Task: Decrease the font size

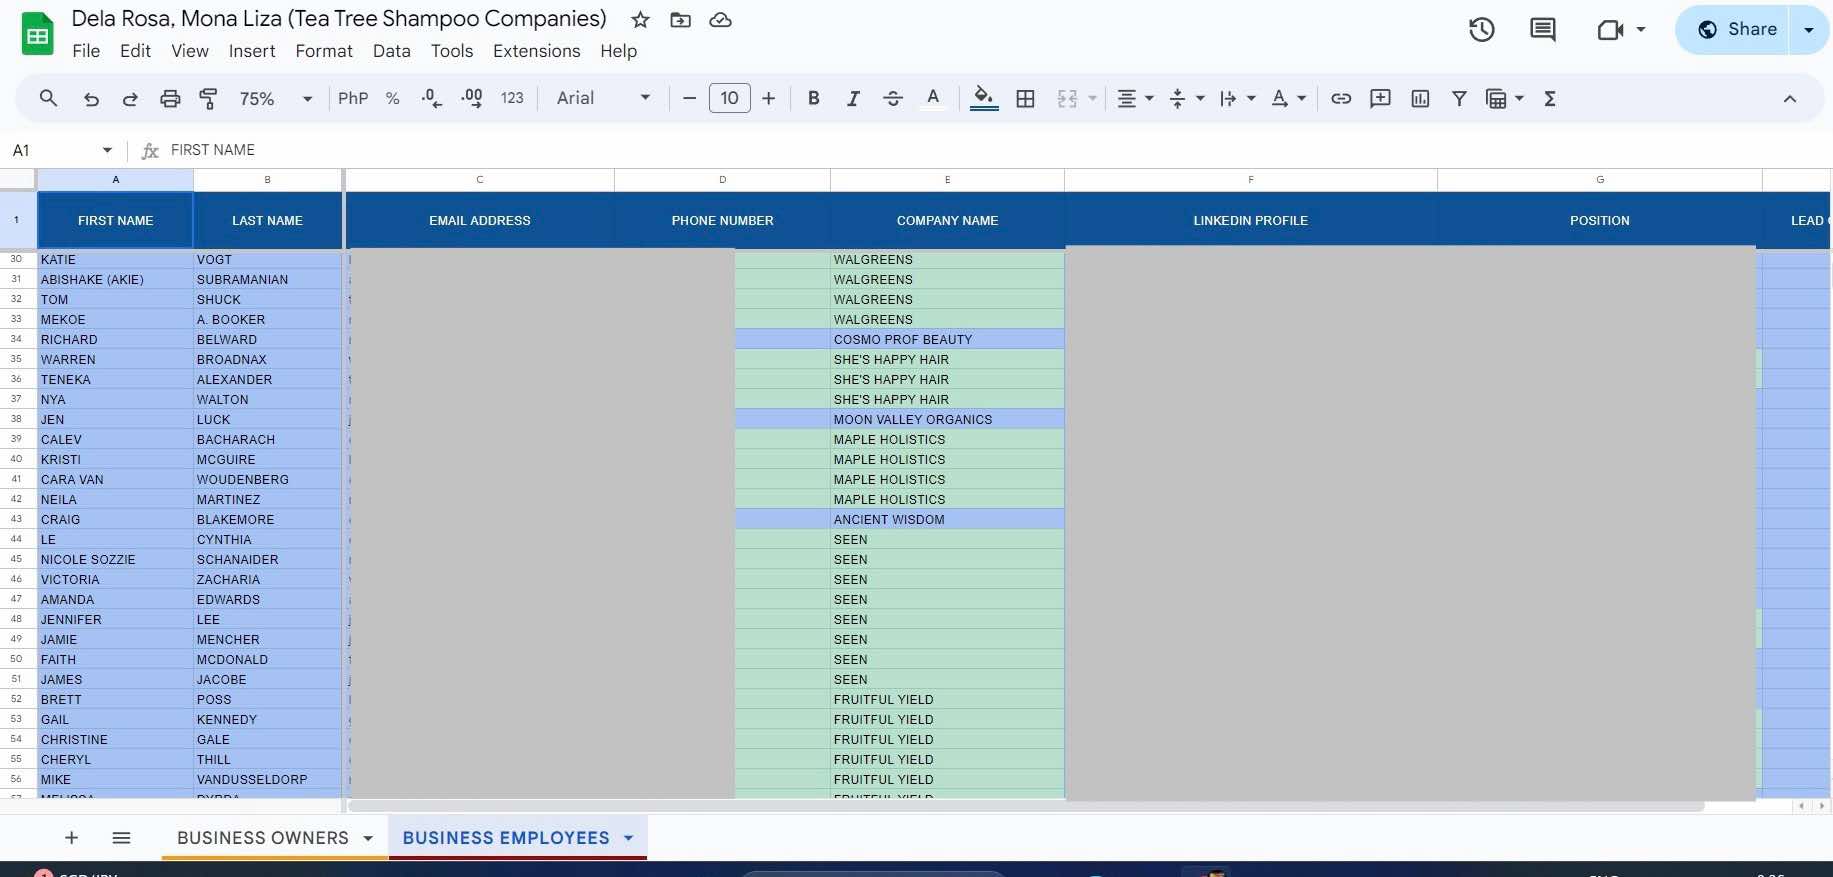Action: (x=689, y=98)
